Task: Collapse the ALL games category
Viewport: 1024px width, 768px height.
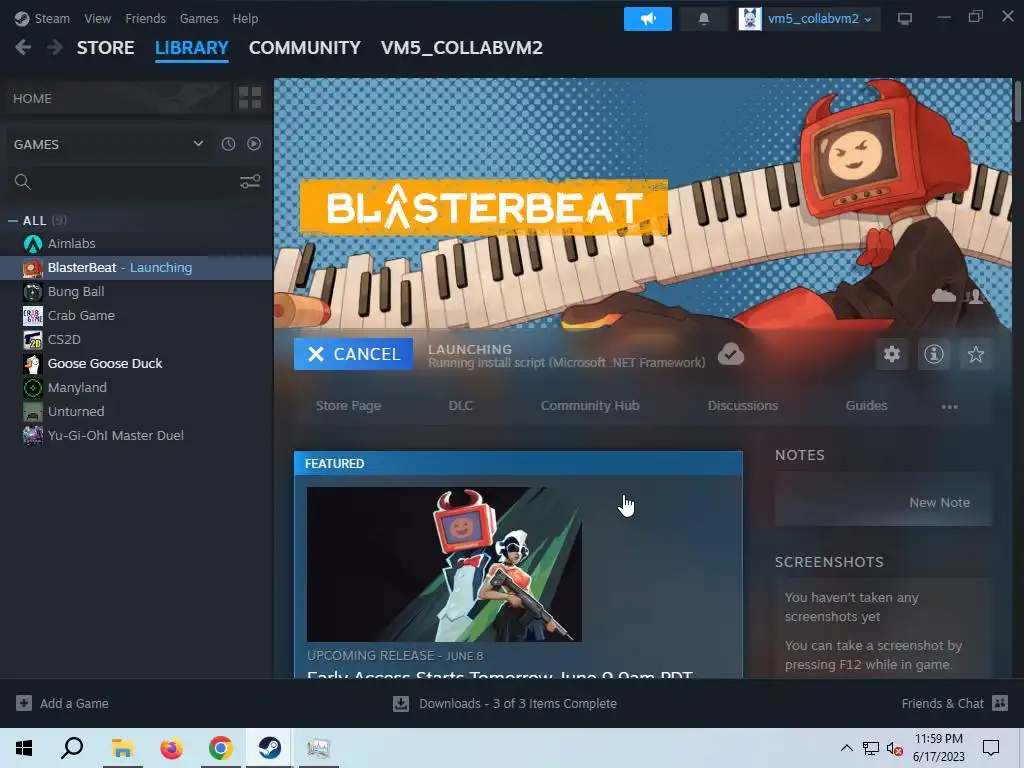Action: pos(12,221)
